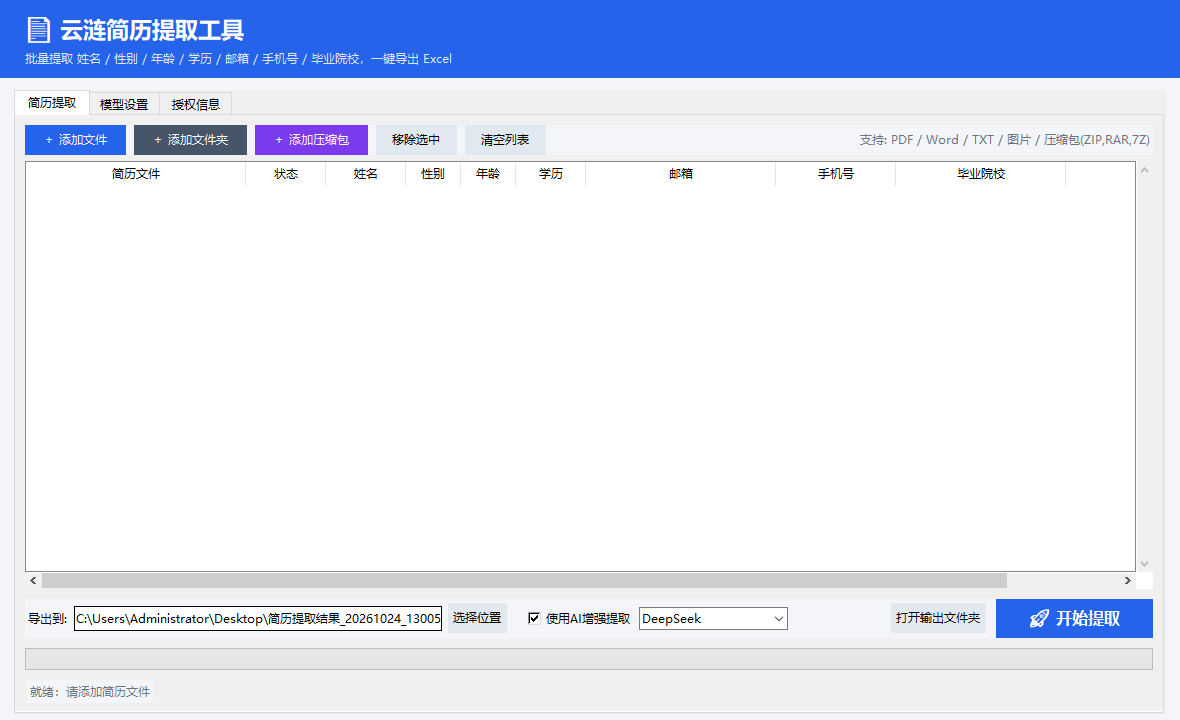Image resolution: width=1180 pixels, height=720 pixels.
Task: Open the 授权信息 tab
Action: point(196,105)
